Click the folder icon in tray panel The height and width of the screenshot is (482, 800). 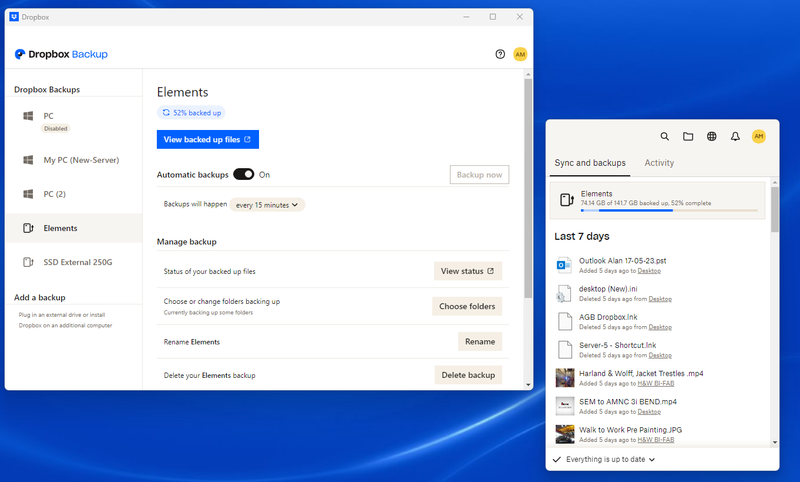click(x=688, y=136)
